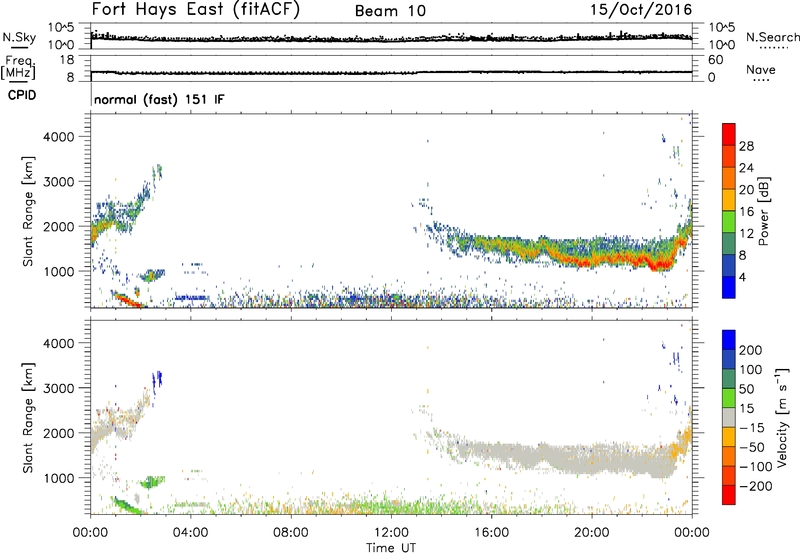Click the 'N.Search' legend label
Image resolution: width=800 pixels, height=554 pixels.
(x=772, y=37)
